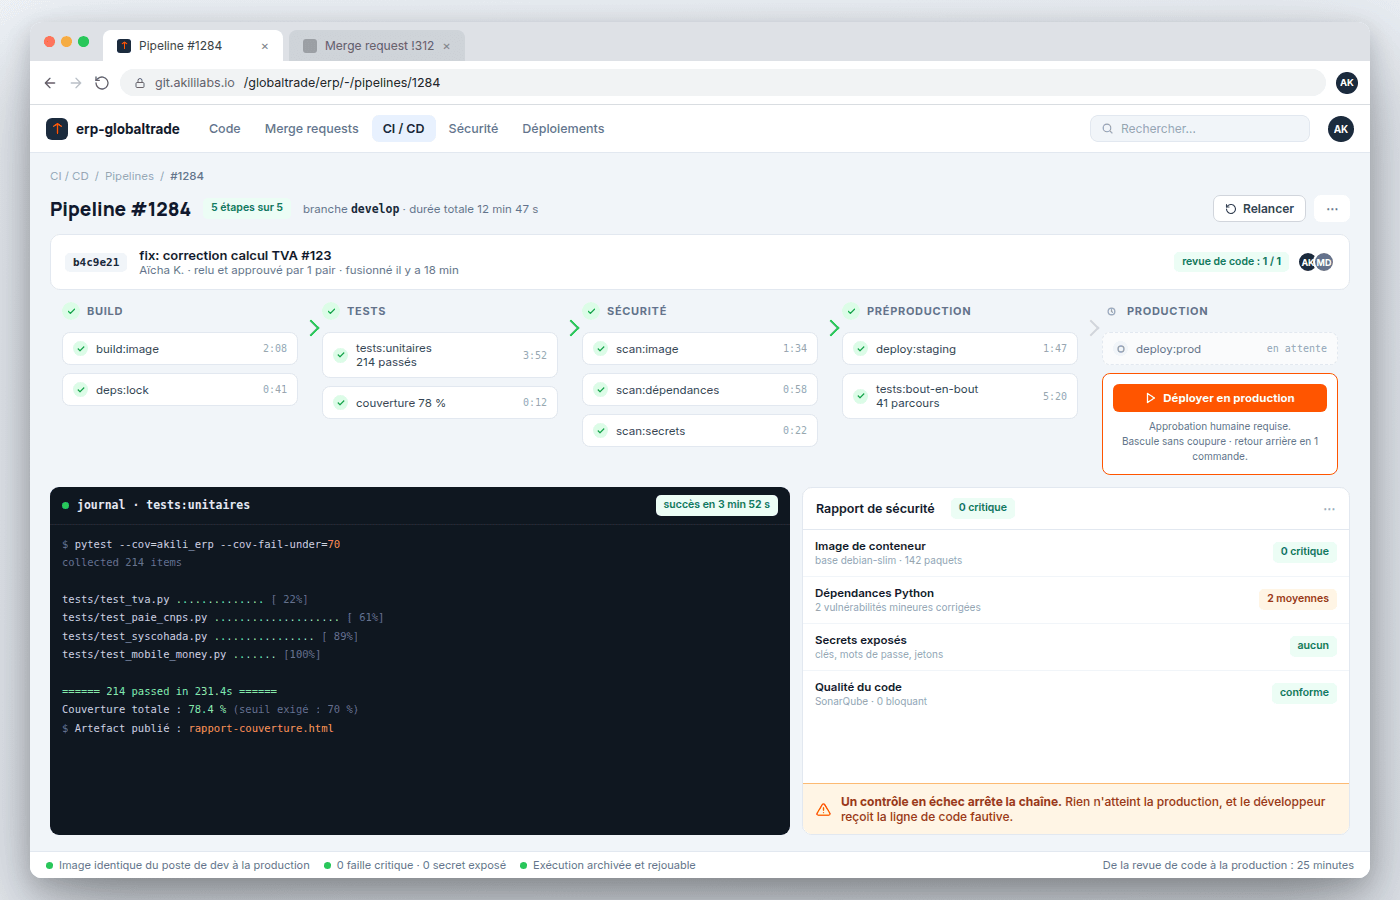1400x900 pixels.
Task: Click the Relancer button
Action: click(x=1259, y=209)
